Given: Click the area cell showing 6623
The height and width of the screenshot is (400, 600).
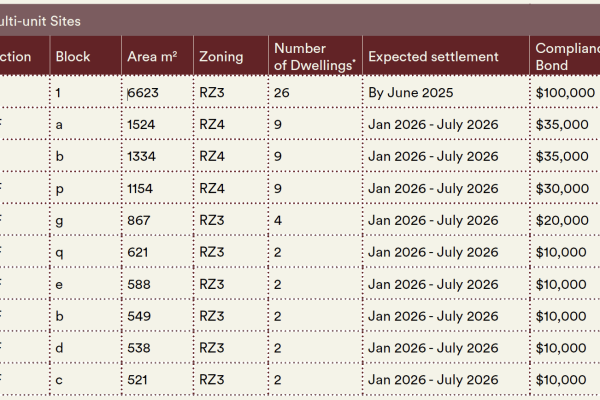Looking at the screenshot, I should 144,92.
